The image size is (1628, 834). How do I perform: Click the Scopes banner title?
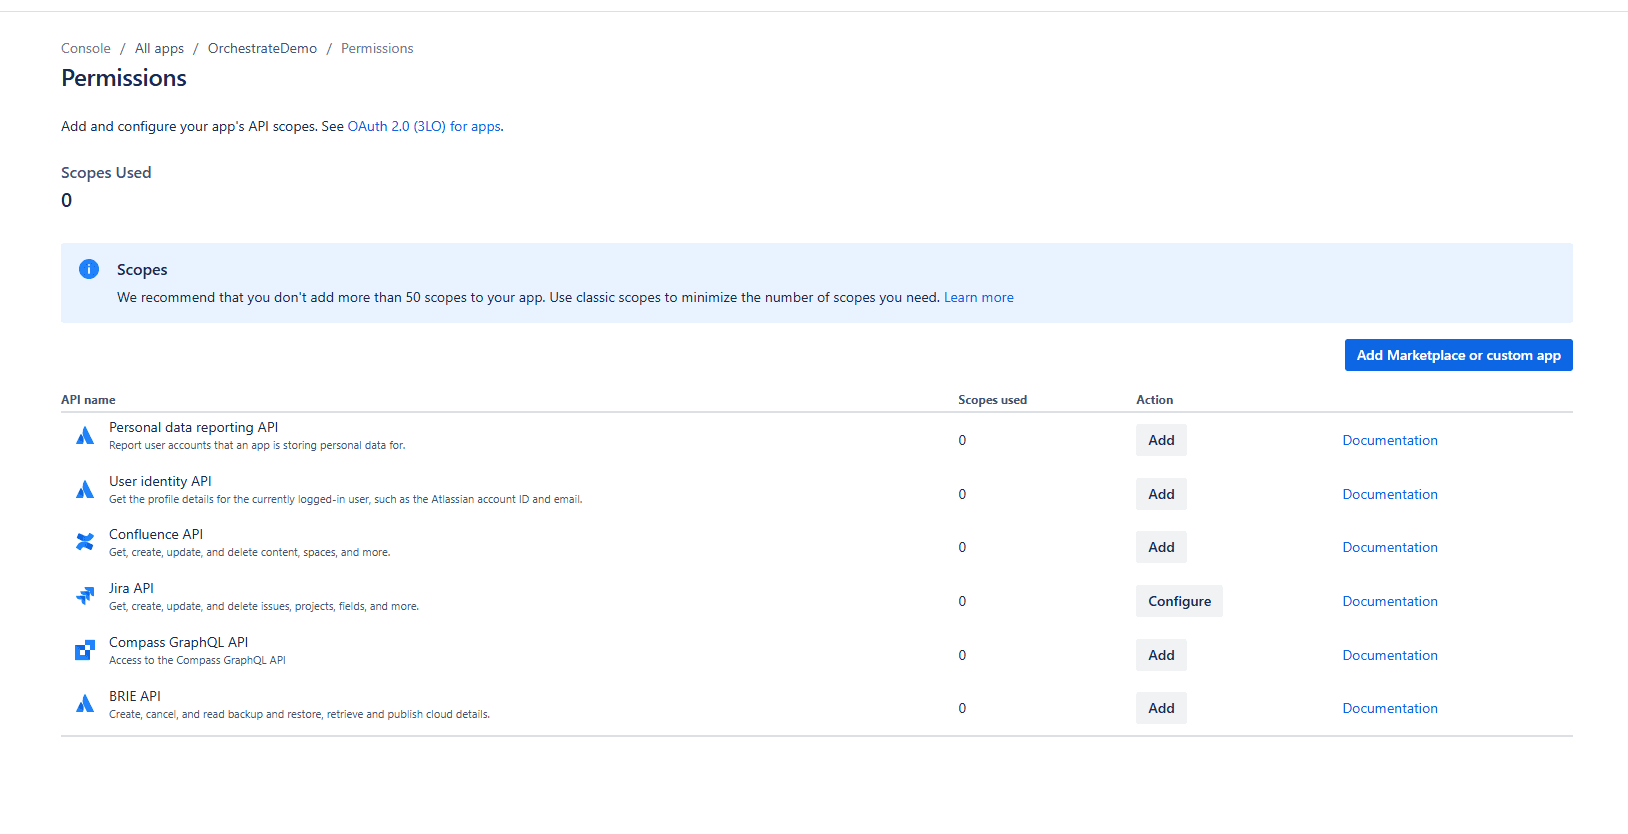pyautogui.click(x=142, y=269)
